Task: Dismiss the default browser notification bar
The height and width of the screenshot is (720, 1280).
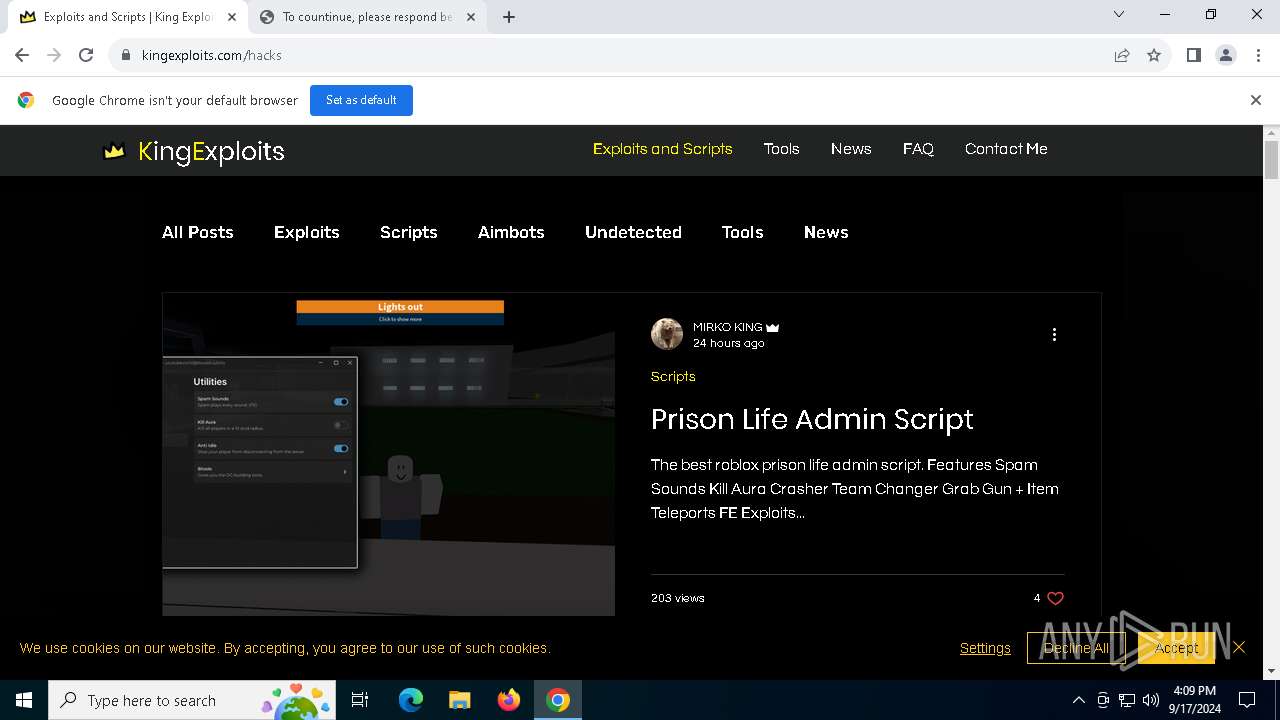Action: click(x=1256, y=100)
